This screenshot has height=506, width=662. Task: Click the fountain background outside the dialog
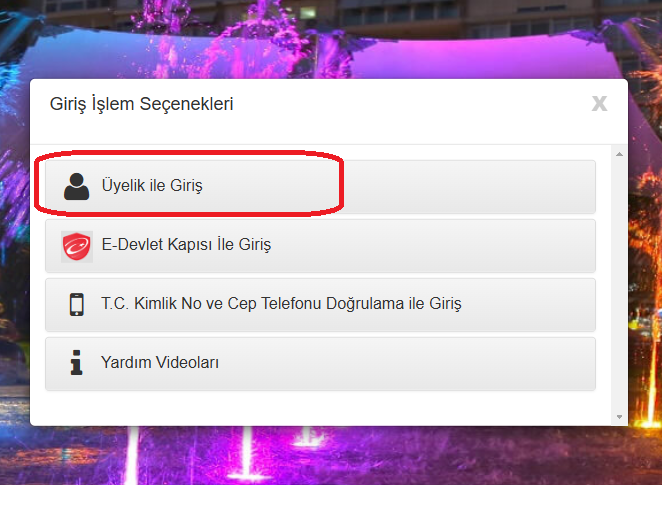point(329,458)
